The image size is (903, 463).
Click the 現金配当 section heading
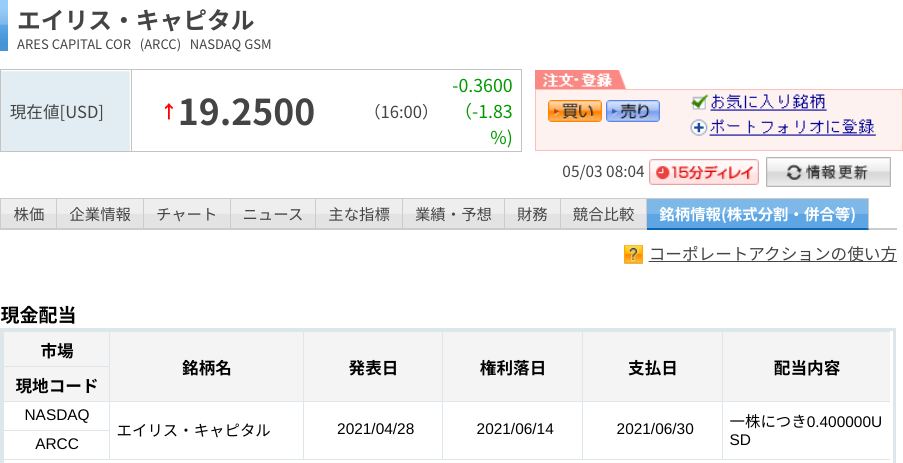click(x=38, y=315)
